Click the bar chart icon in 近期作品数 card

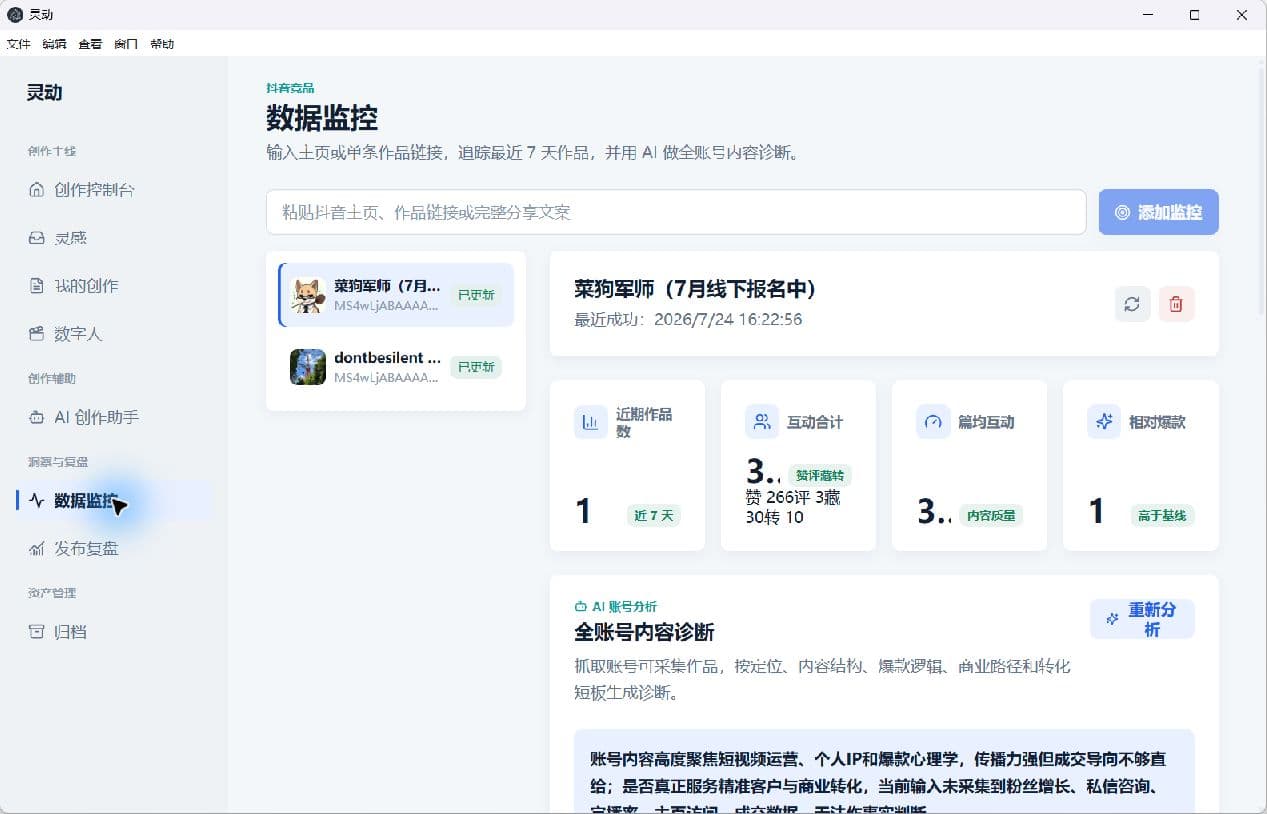pos(591,422)
